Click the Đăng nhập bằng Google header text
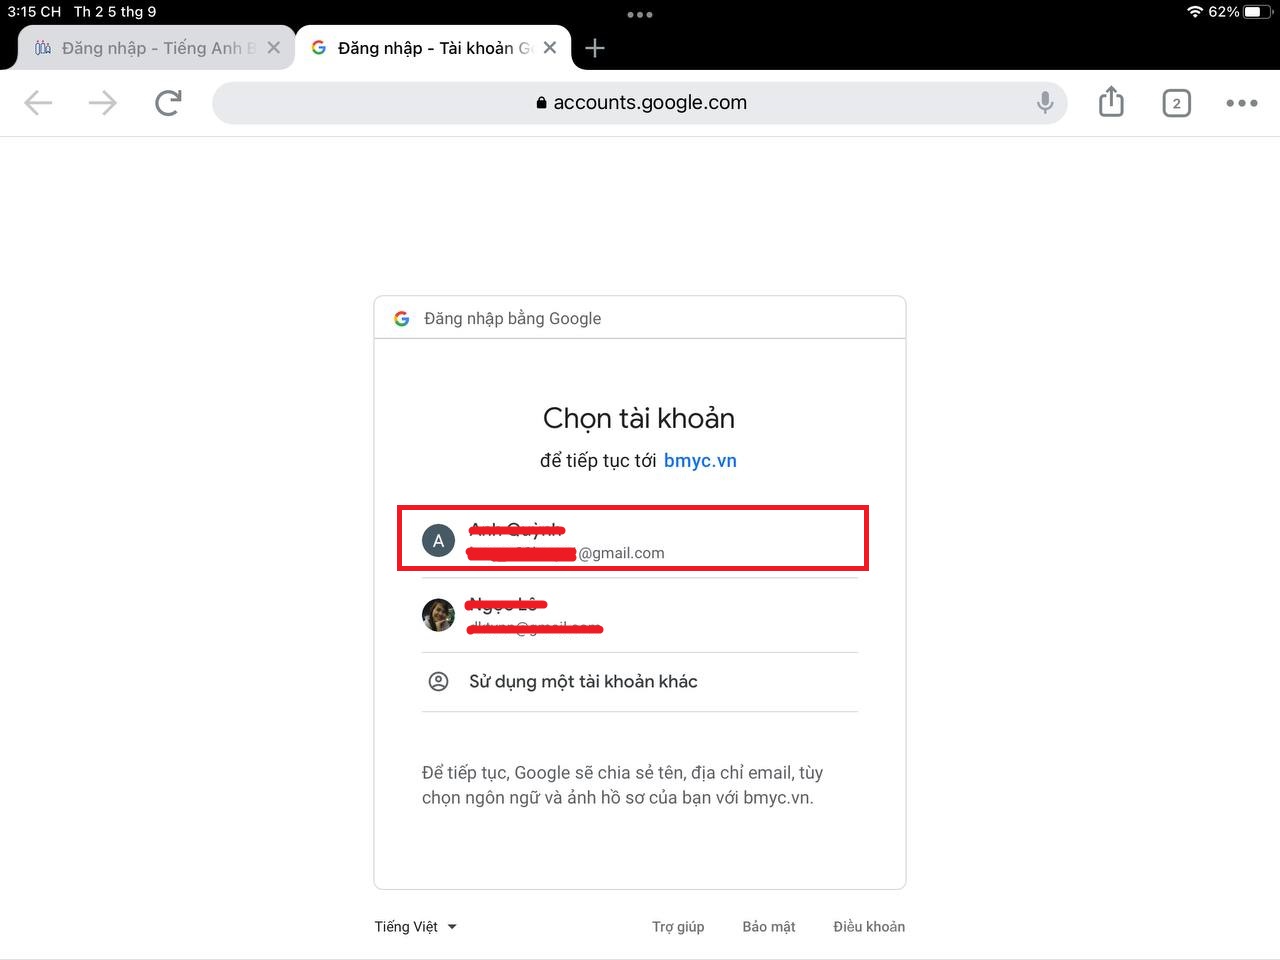 pos(513,318)
